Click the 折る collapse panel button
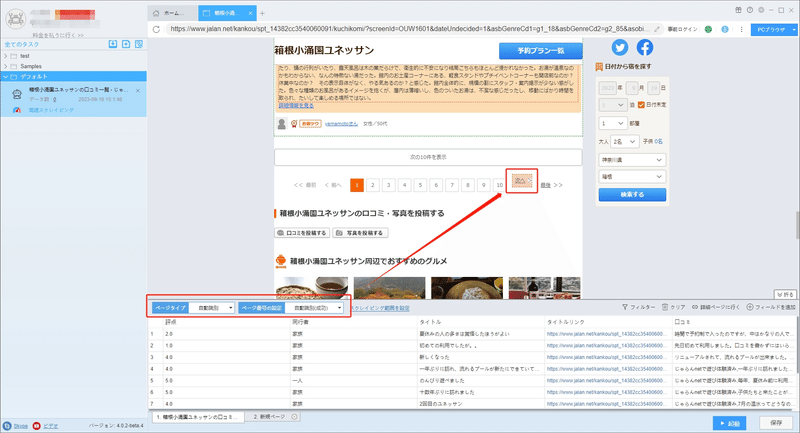 click(x=785, y=295)
